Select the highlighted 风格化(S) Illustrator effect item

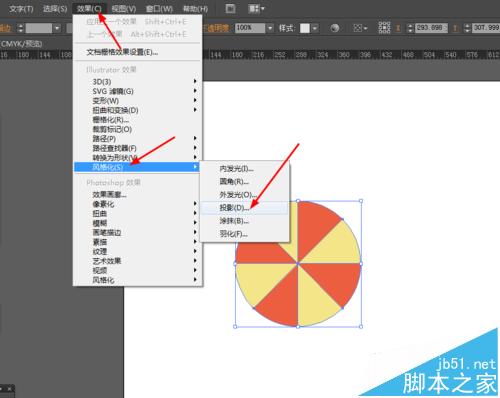(137, 167)
